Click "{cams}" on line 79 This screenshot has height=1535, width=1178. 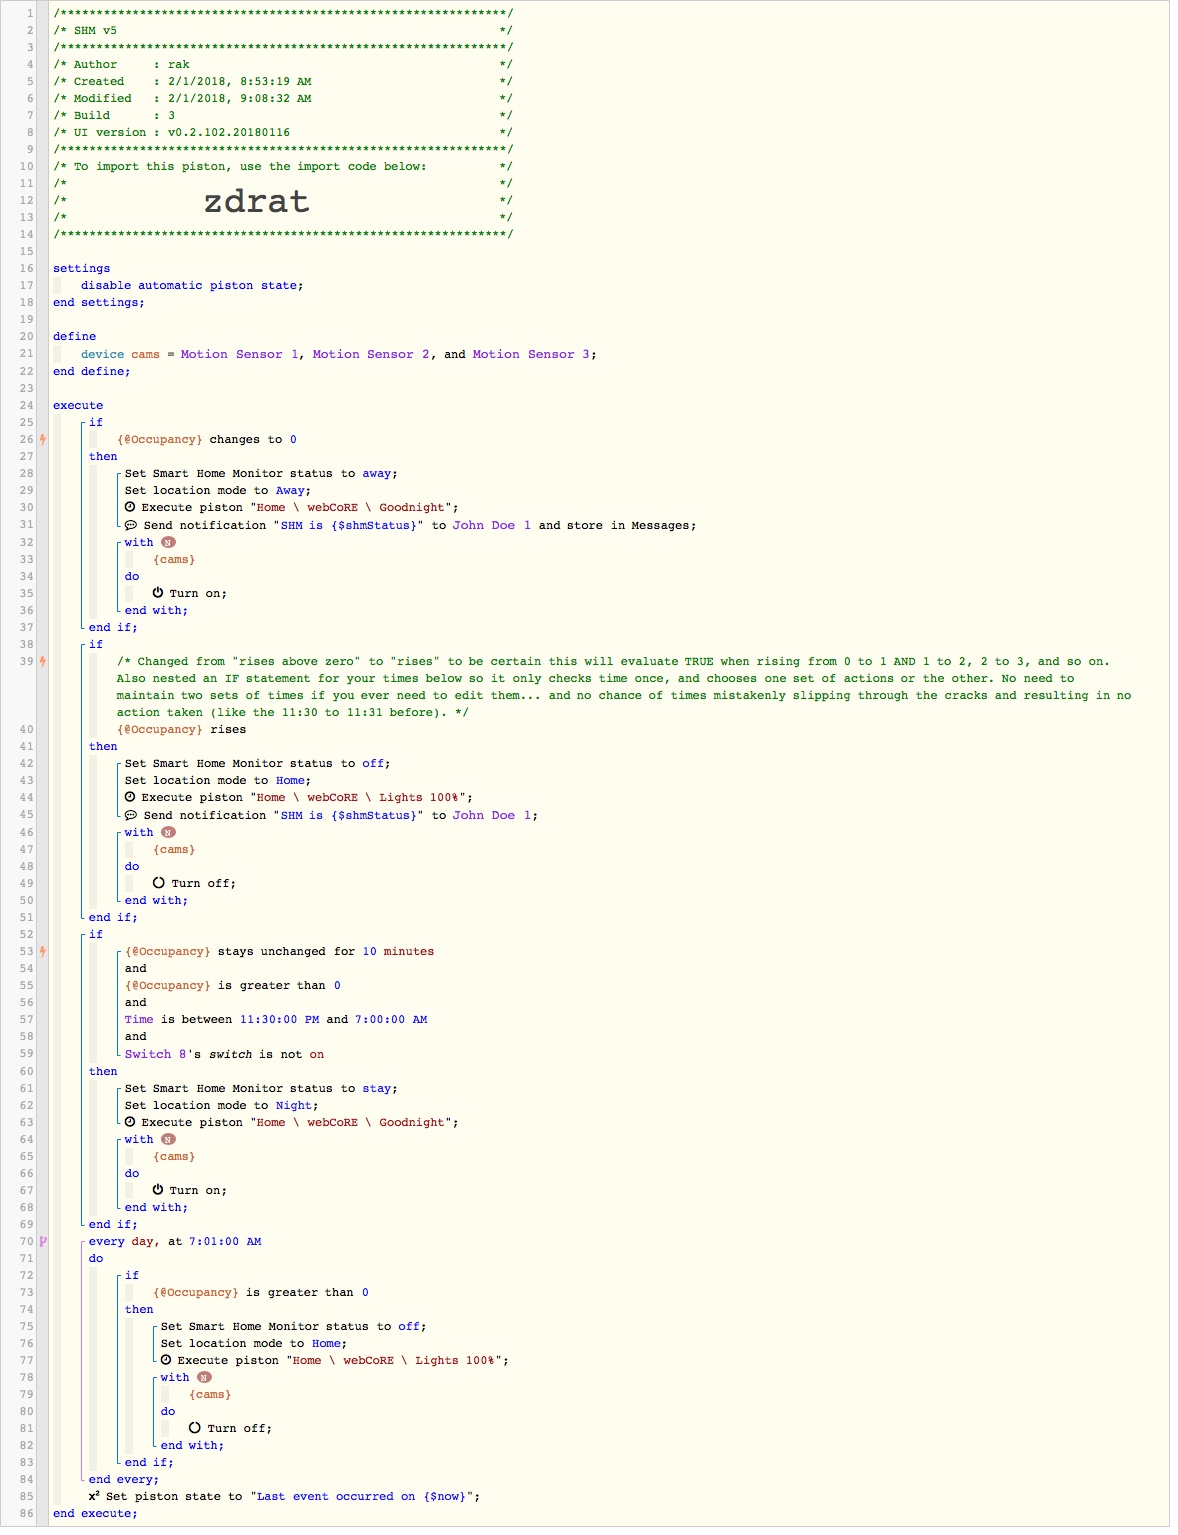210,1395
